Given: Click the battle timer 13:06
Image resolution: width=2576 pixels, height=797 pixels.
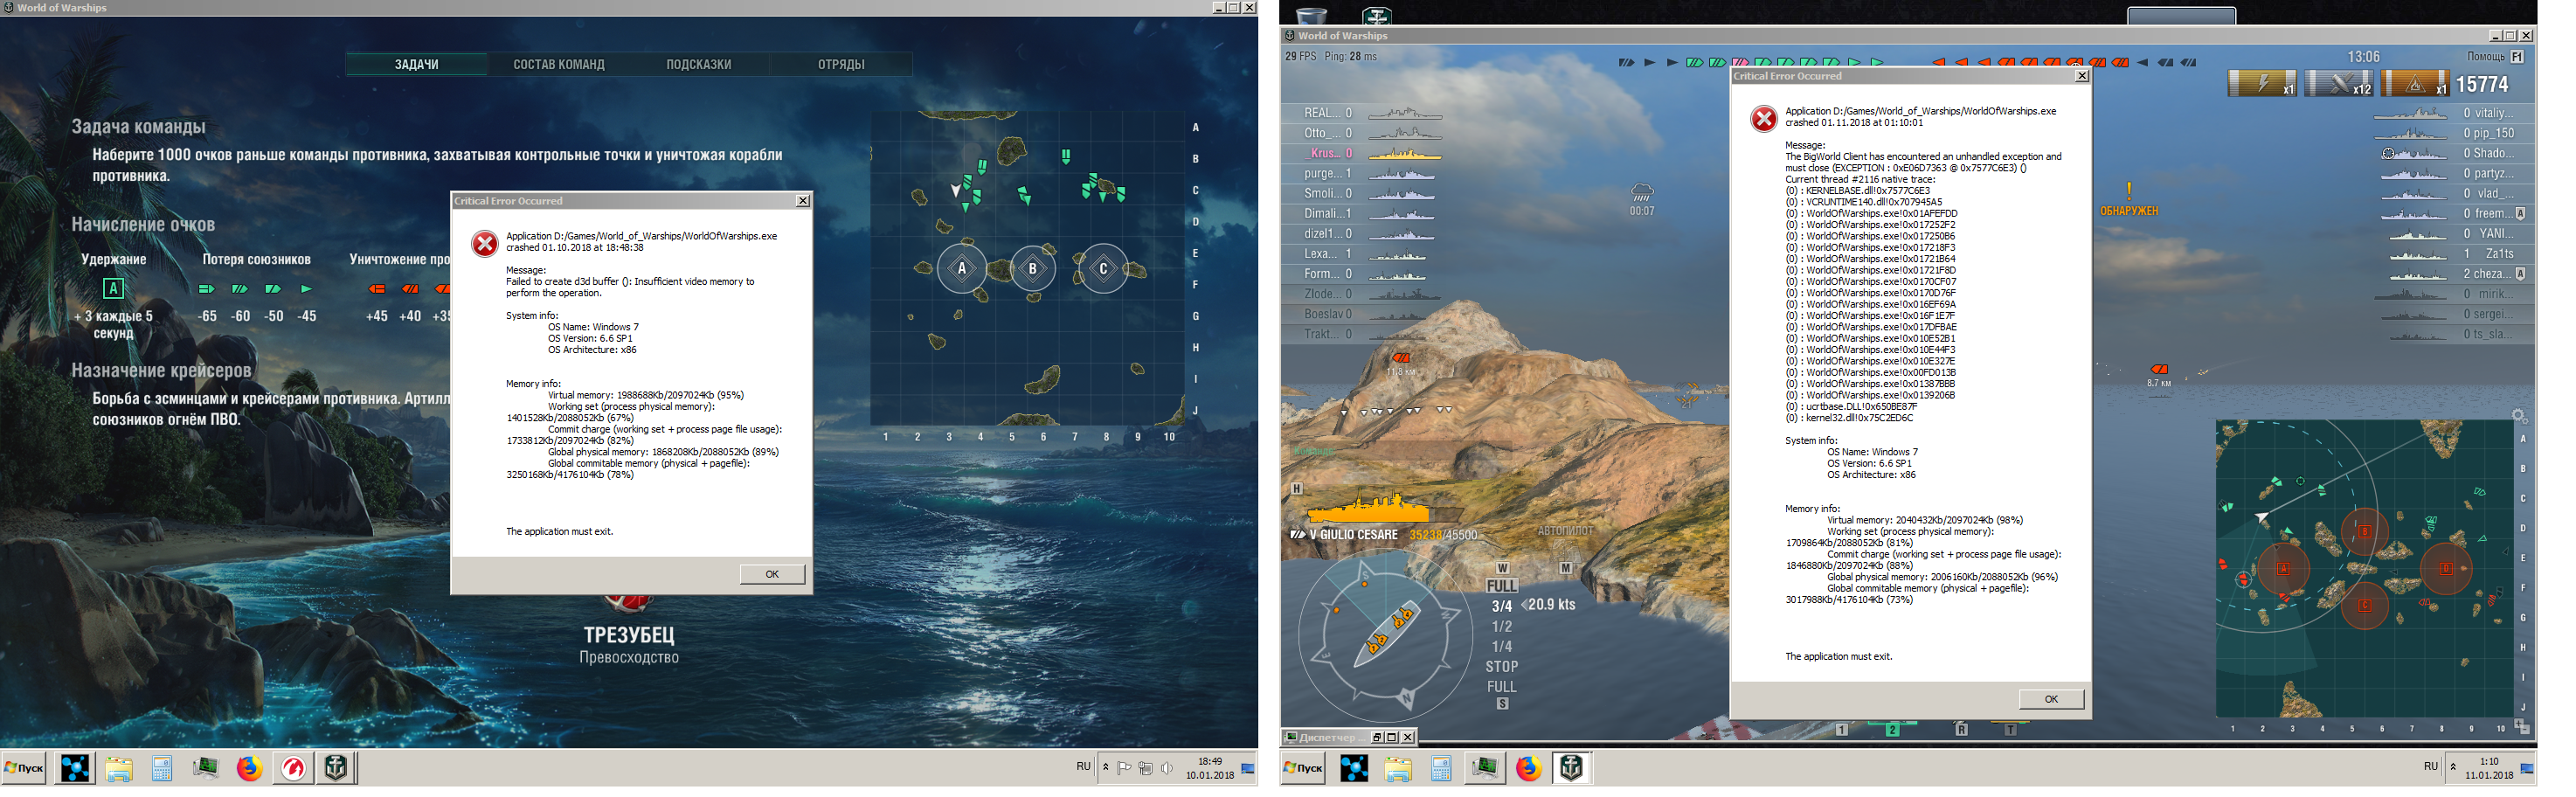Looking at the screenshot, I should pyautogui.click(x=2363, y=57).
